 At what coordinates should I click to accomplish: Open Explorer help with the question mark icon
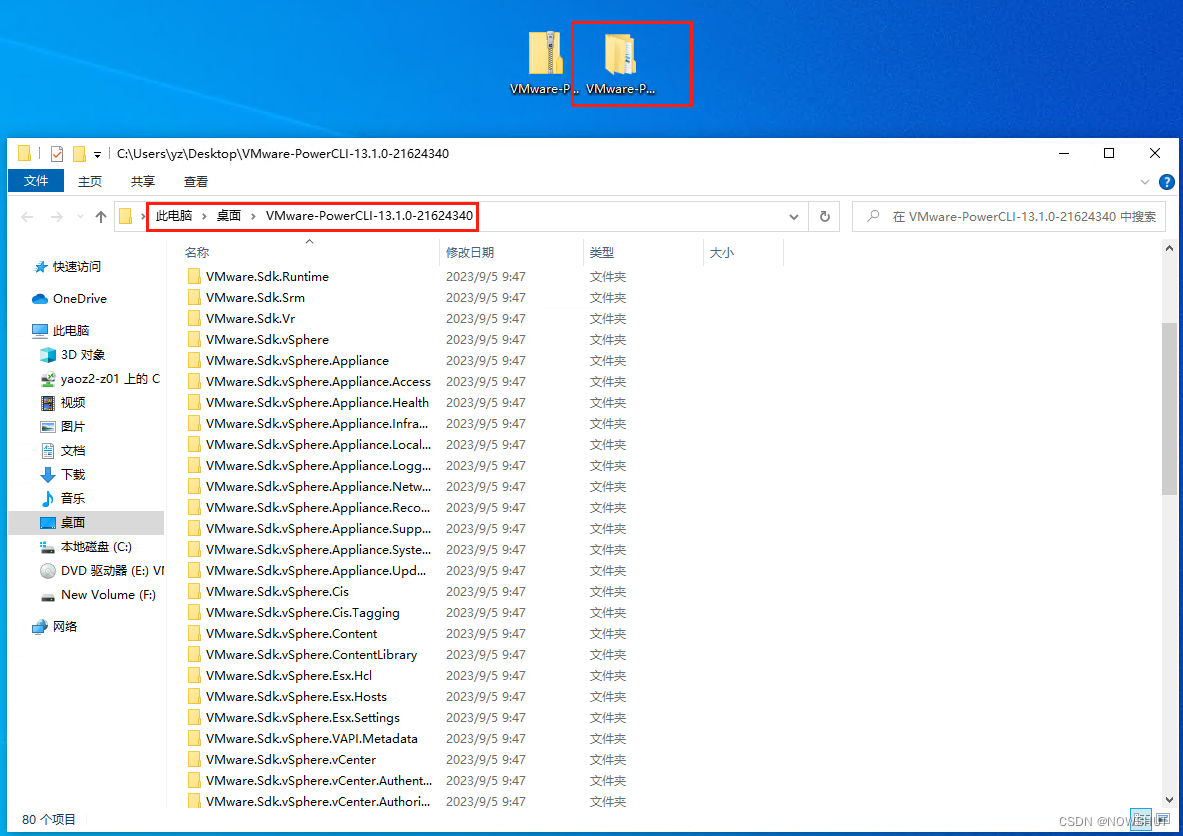(1166, 182)
